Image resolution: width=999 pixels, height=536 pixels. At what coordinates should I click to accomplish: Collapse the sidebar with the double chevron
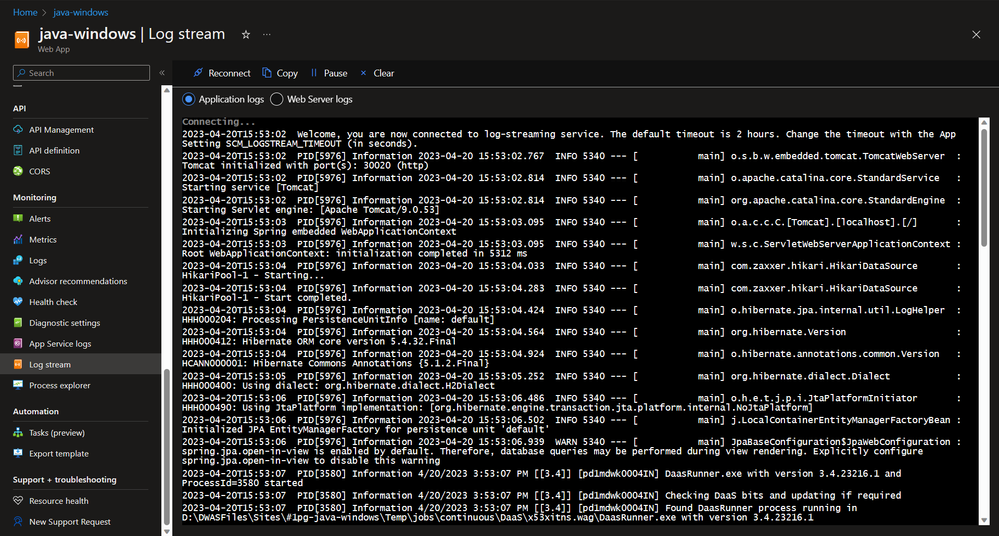[x=162, y=73]
